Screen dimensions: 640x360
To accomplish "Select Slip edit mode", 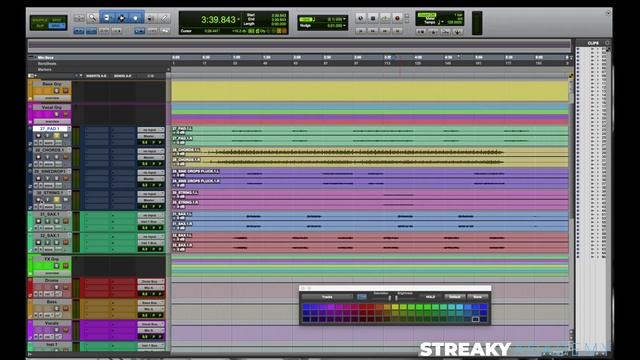I will pos(40,26).
